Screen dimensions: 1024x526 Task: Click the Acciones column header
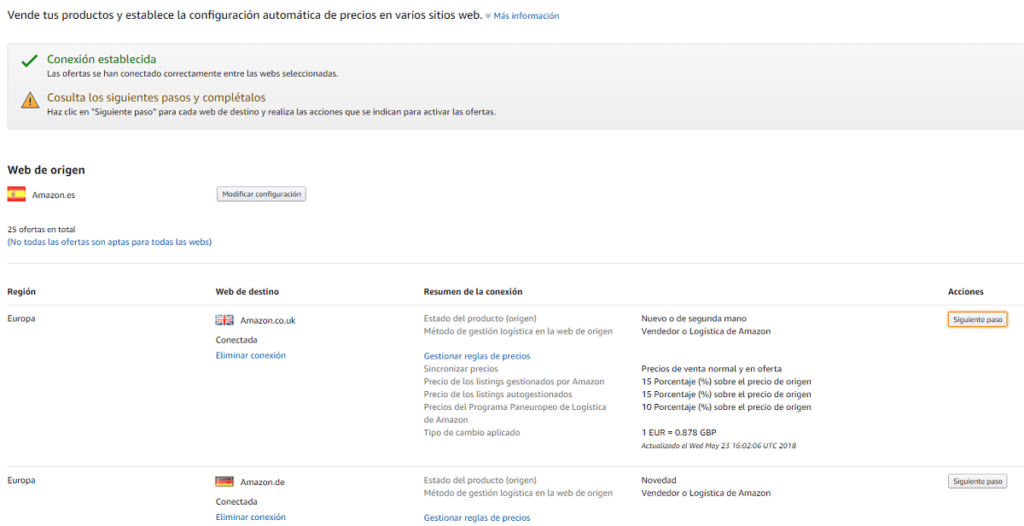tap(965, 292)
